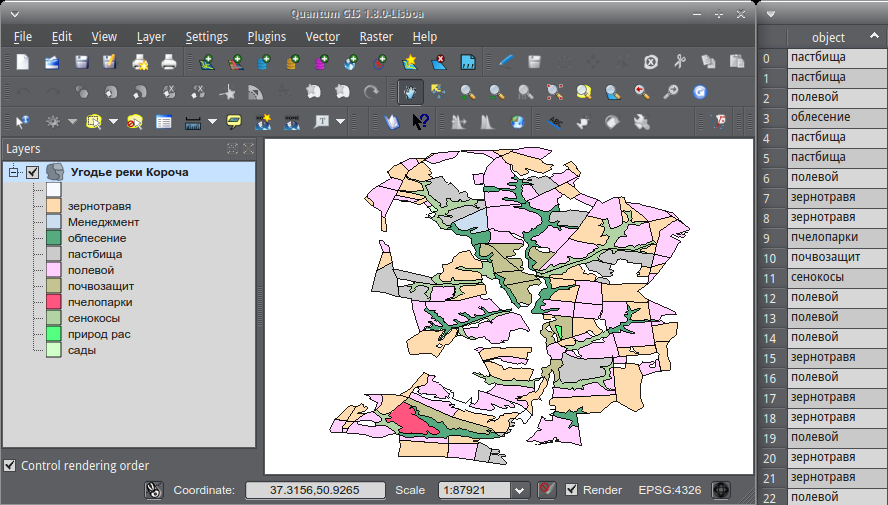The width and height of the screenshot is (888, 505).
Task: Click the Toggle Editing pencil icon
Action: pyautogui.click(x=506, y=62)
